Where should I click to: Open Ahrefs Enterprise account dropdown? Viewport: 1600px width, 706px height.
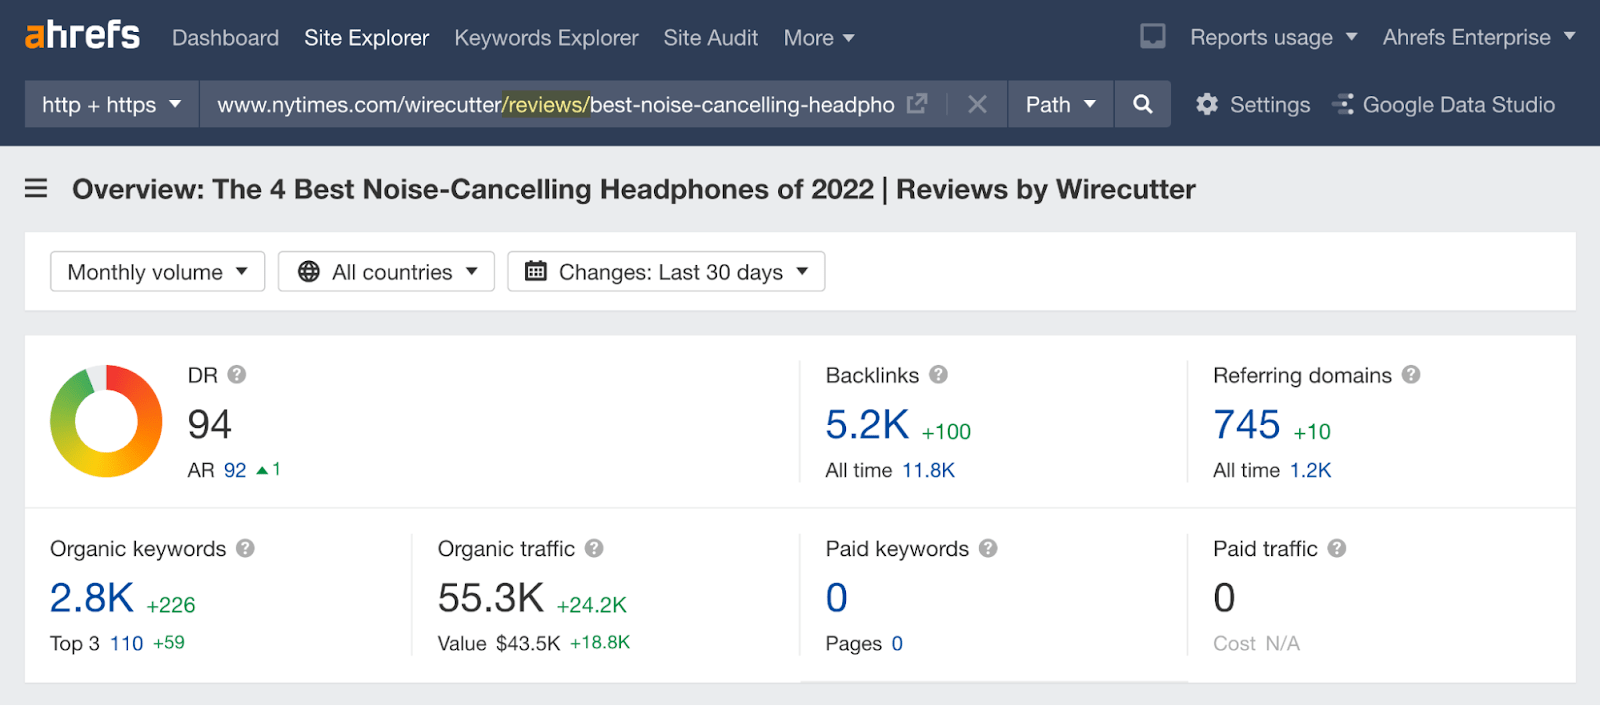(x=1479, y=38)
